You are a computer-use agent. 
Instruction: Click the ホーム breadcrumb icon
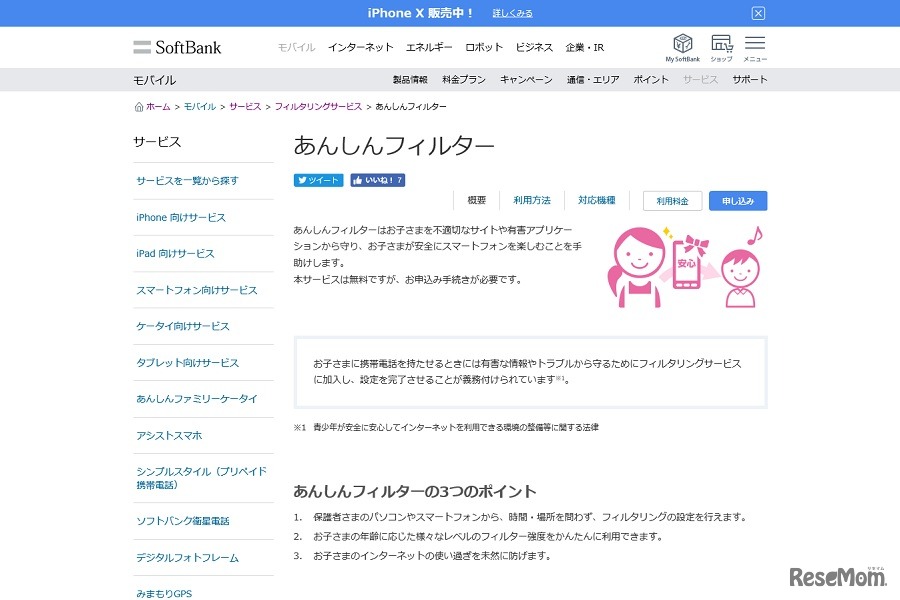[138, 107]
